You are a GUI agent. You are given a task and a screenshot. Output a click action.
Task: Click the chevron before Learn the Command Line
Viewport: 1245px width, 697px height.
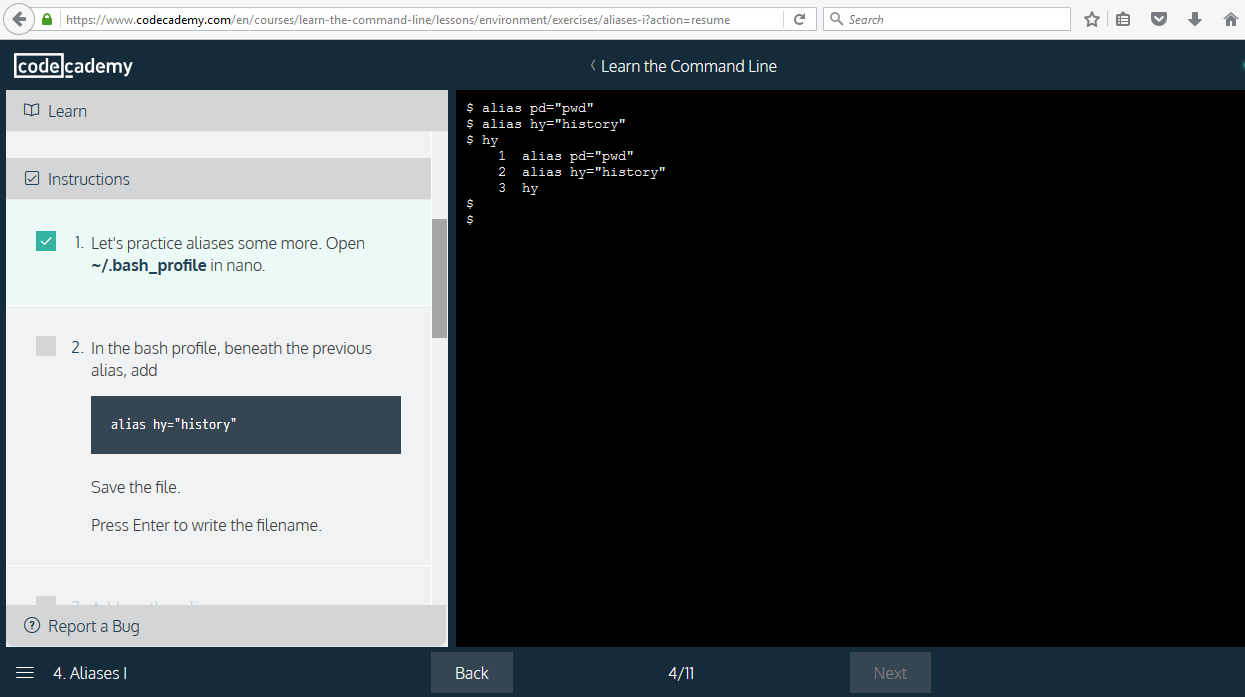(593, 66)
